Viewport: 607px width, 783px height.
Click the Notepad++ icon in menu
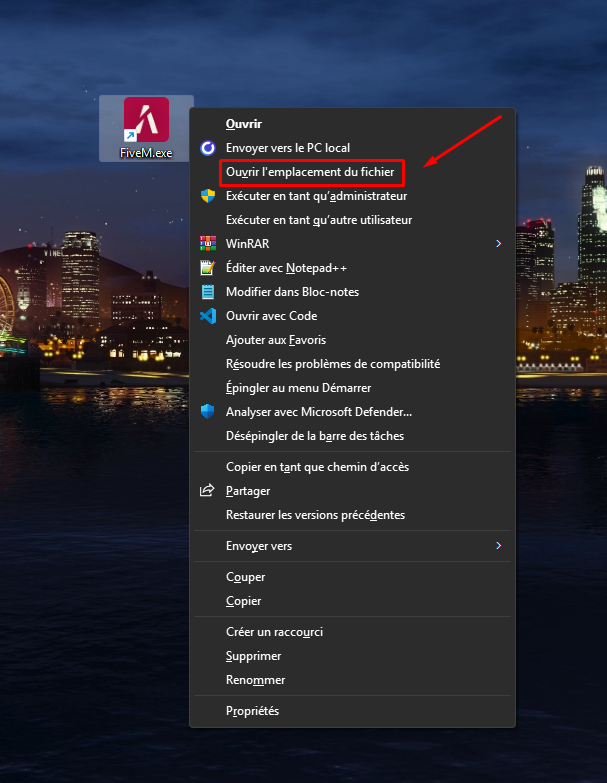tap(208, 268)
